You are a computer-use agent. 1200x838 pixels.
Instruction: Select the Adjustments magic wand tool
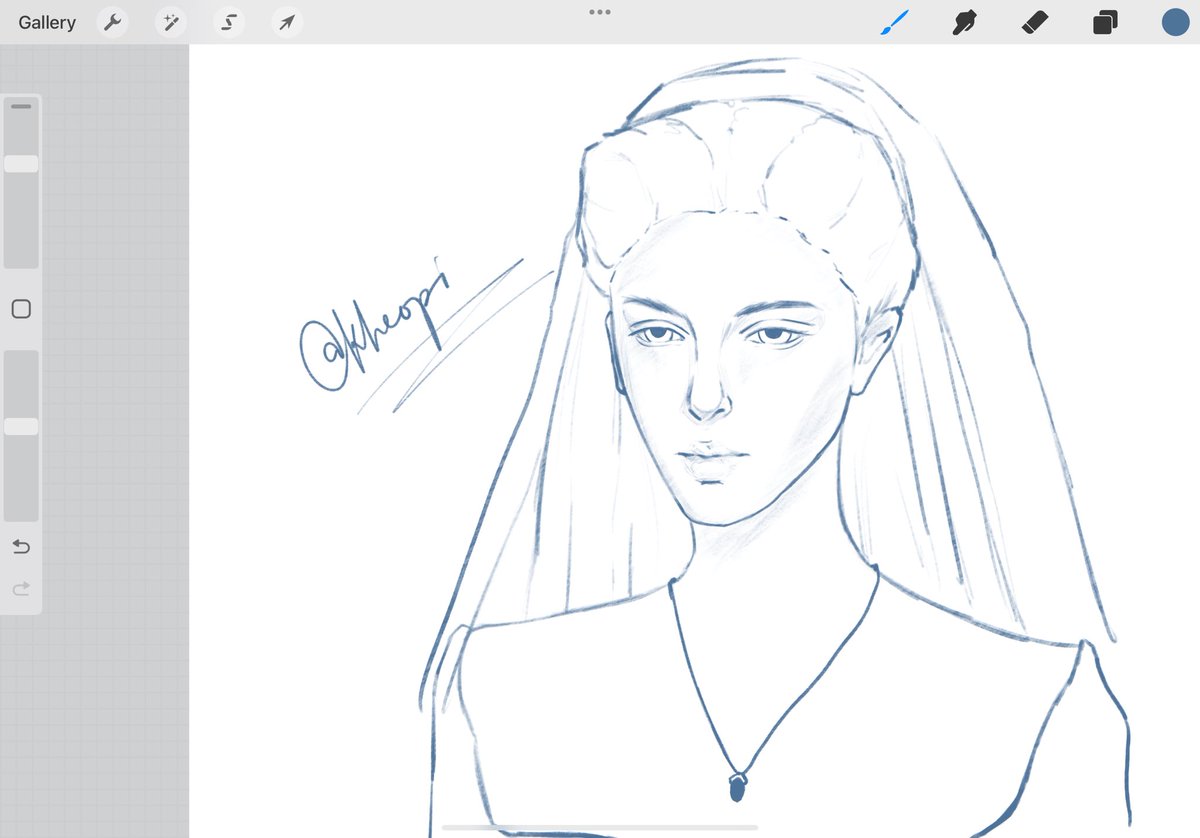170,22
